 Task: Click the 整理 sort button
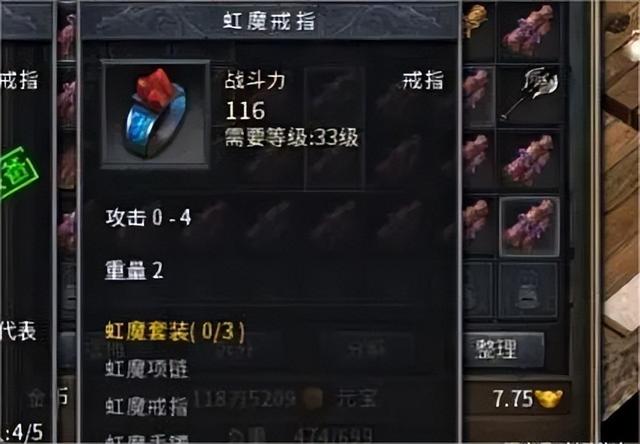pos(503,350)
